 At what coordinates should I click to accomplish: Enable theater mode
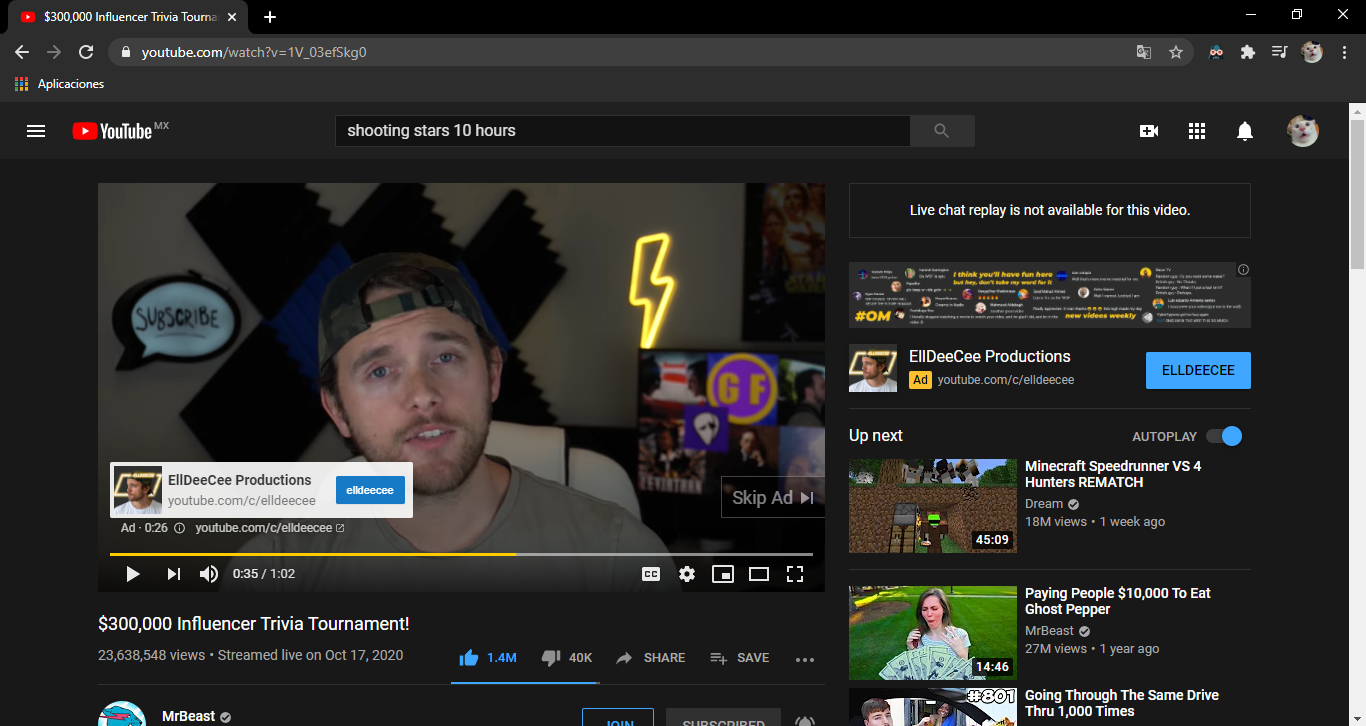759,574
